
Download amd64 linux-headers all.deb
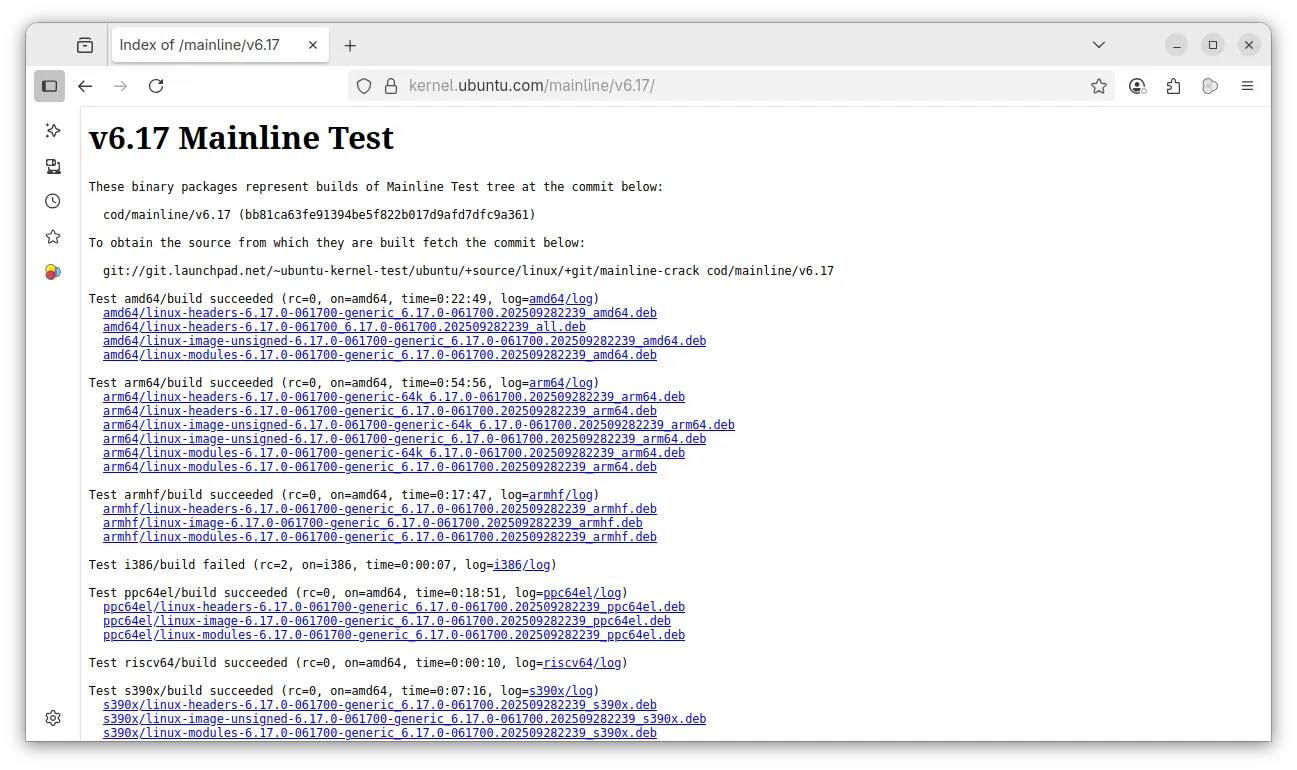click(x=344, y=327)
